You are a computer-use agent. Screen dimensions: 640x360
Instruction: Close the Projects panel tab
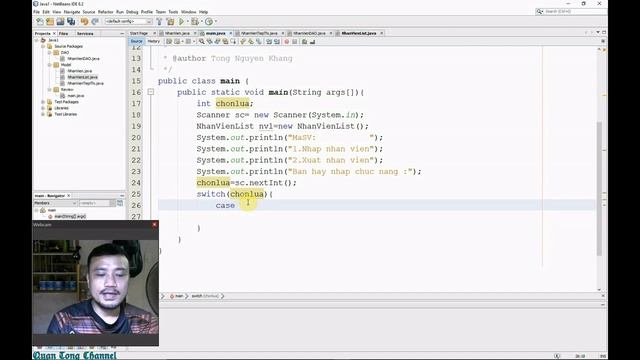(54, 33)
